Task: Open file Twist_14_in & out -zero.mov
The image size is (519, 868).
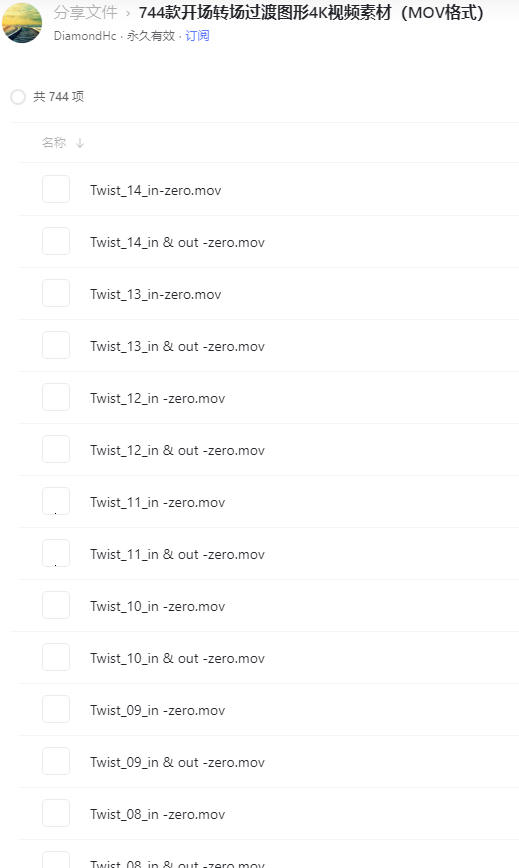Action: tap(178, 242)
